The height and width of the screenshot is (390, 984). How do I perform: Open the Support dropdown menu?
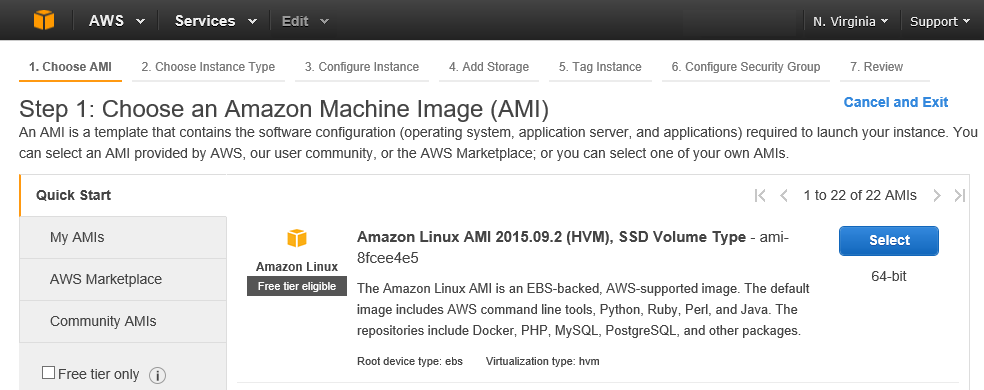tap(939, 21)
